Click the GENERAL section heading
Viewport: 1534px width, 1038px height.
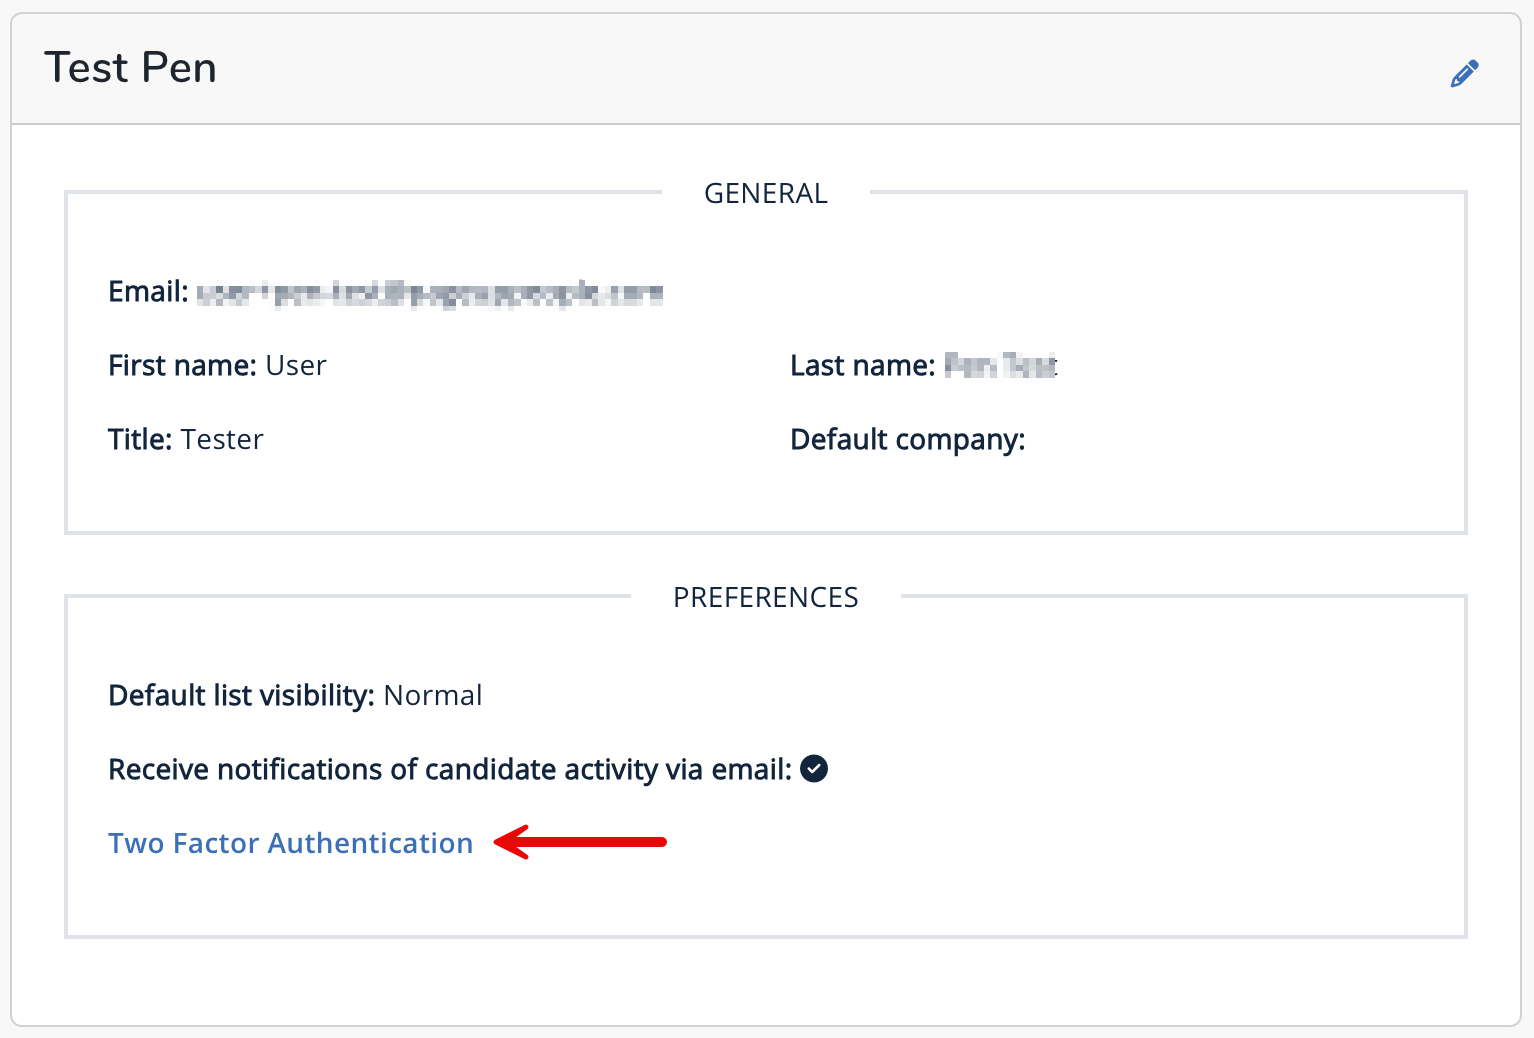(766, 193)
